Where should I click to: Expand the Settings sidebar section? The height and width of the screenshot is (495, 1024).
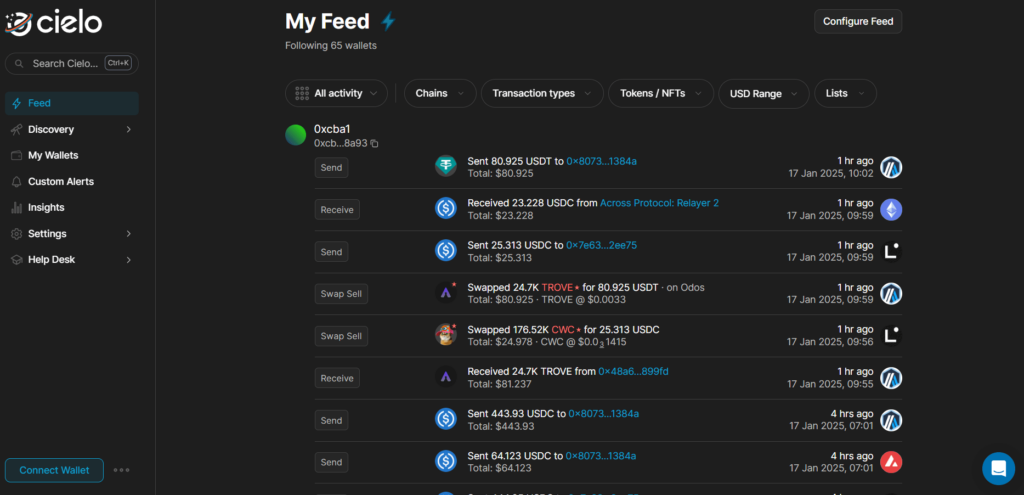(x=72, y=234)
